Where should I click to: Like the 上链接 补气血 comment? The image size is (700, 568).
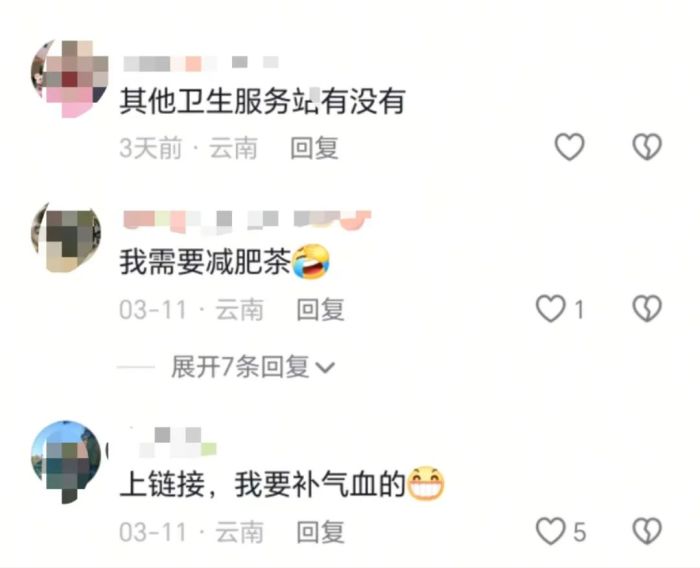click(551, 531)
